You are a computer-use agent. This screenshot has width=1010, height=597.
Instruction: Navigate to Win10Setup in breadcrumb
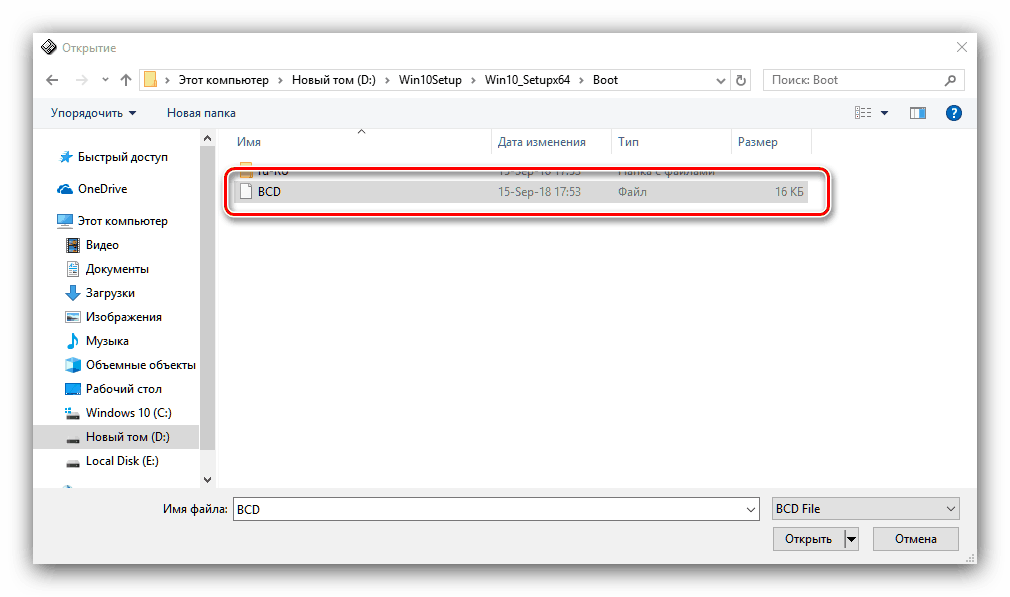430,80
